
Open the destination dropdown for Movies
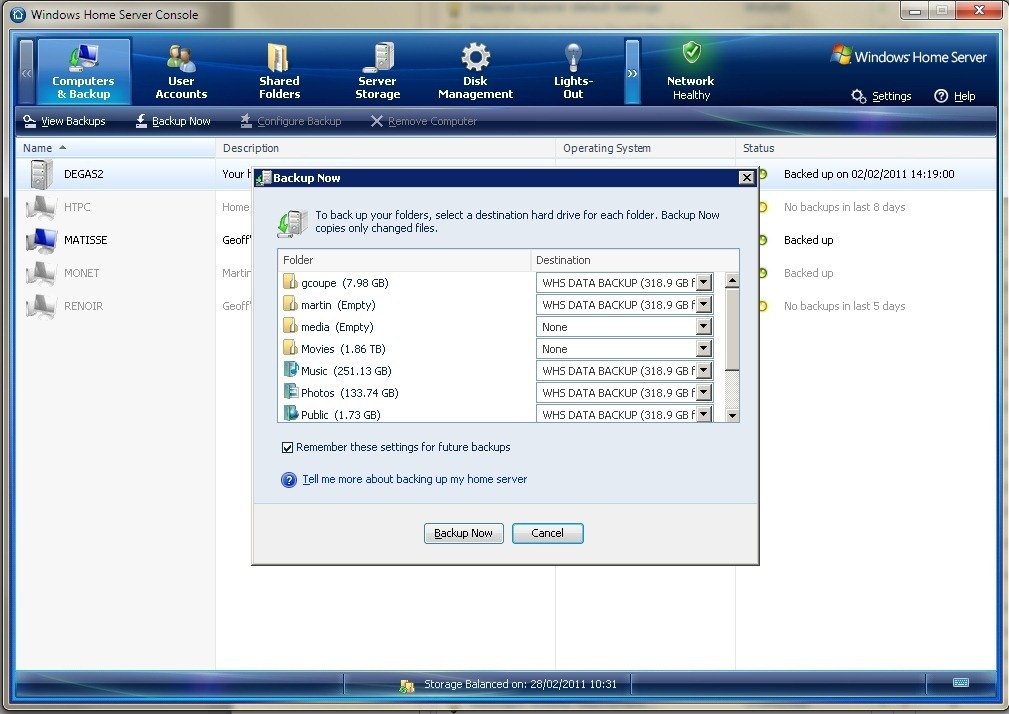click(x=704, y=349)
